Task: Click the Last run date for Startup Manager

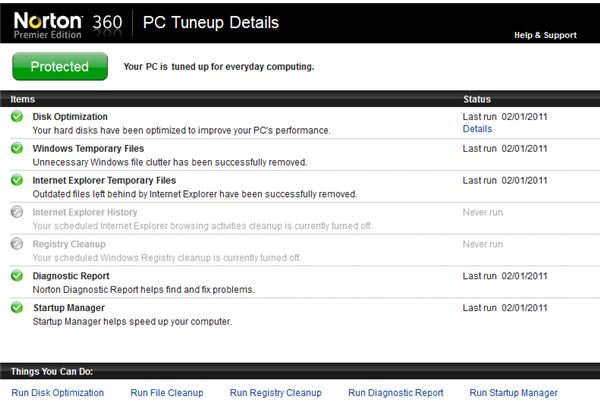Action: (x=505, y=308)
